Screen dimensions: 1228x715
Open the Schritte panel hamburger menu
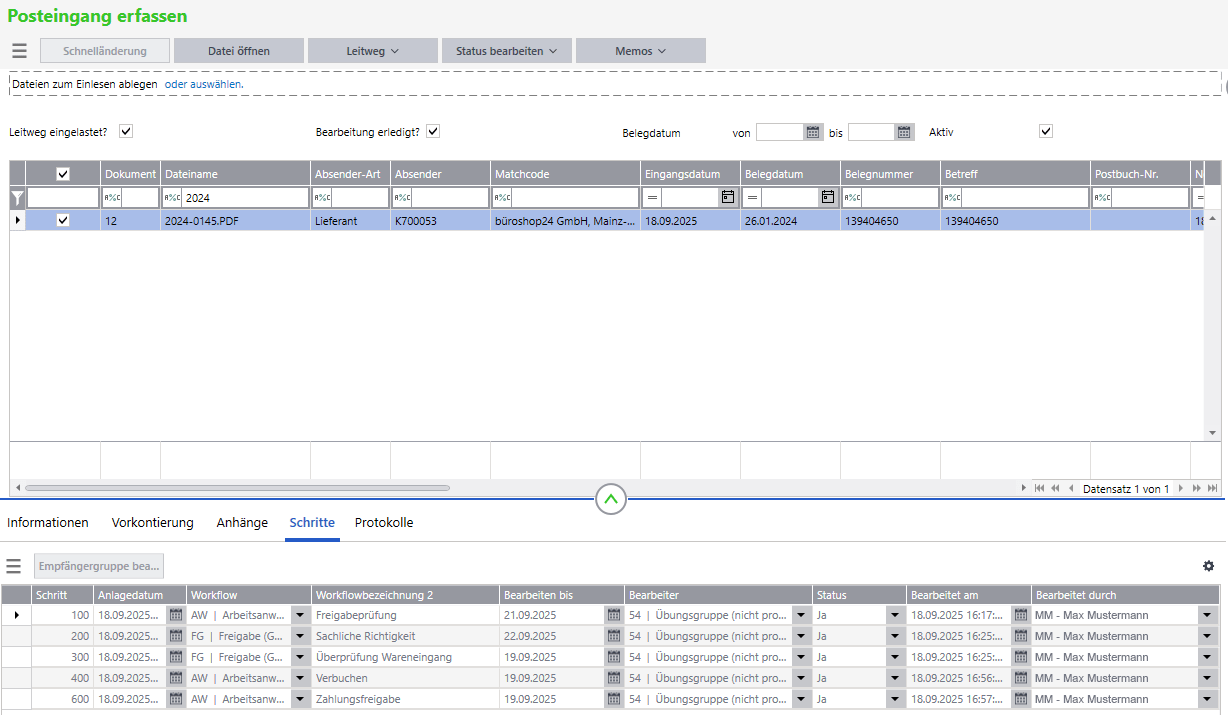(x=14, y=566)
